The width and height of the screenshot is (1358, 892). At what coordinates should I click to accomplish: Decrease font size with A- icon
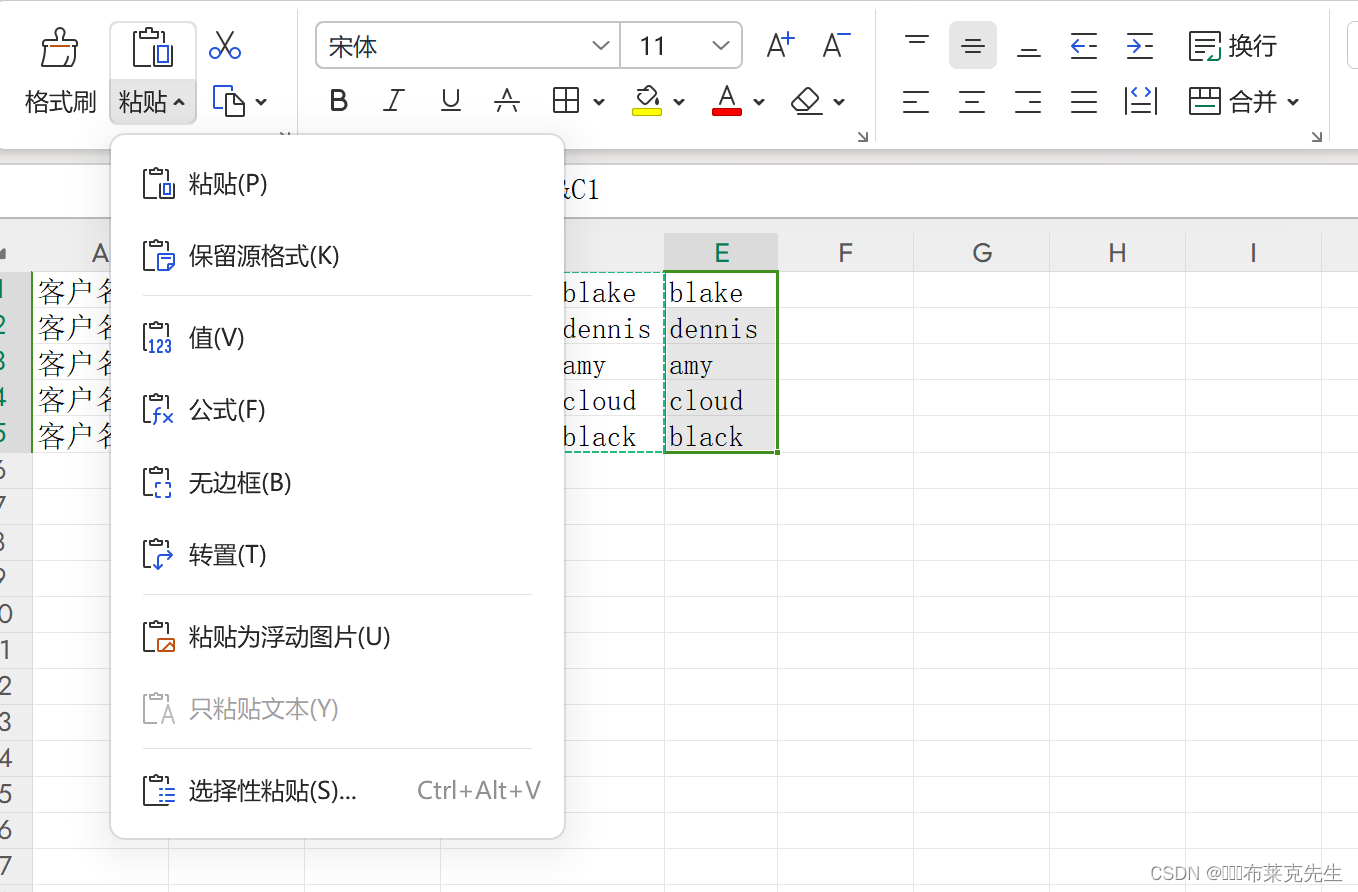click(x=836, y=46)
